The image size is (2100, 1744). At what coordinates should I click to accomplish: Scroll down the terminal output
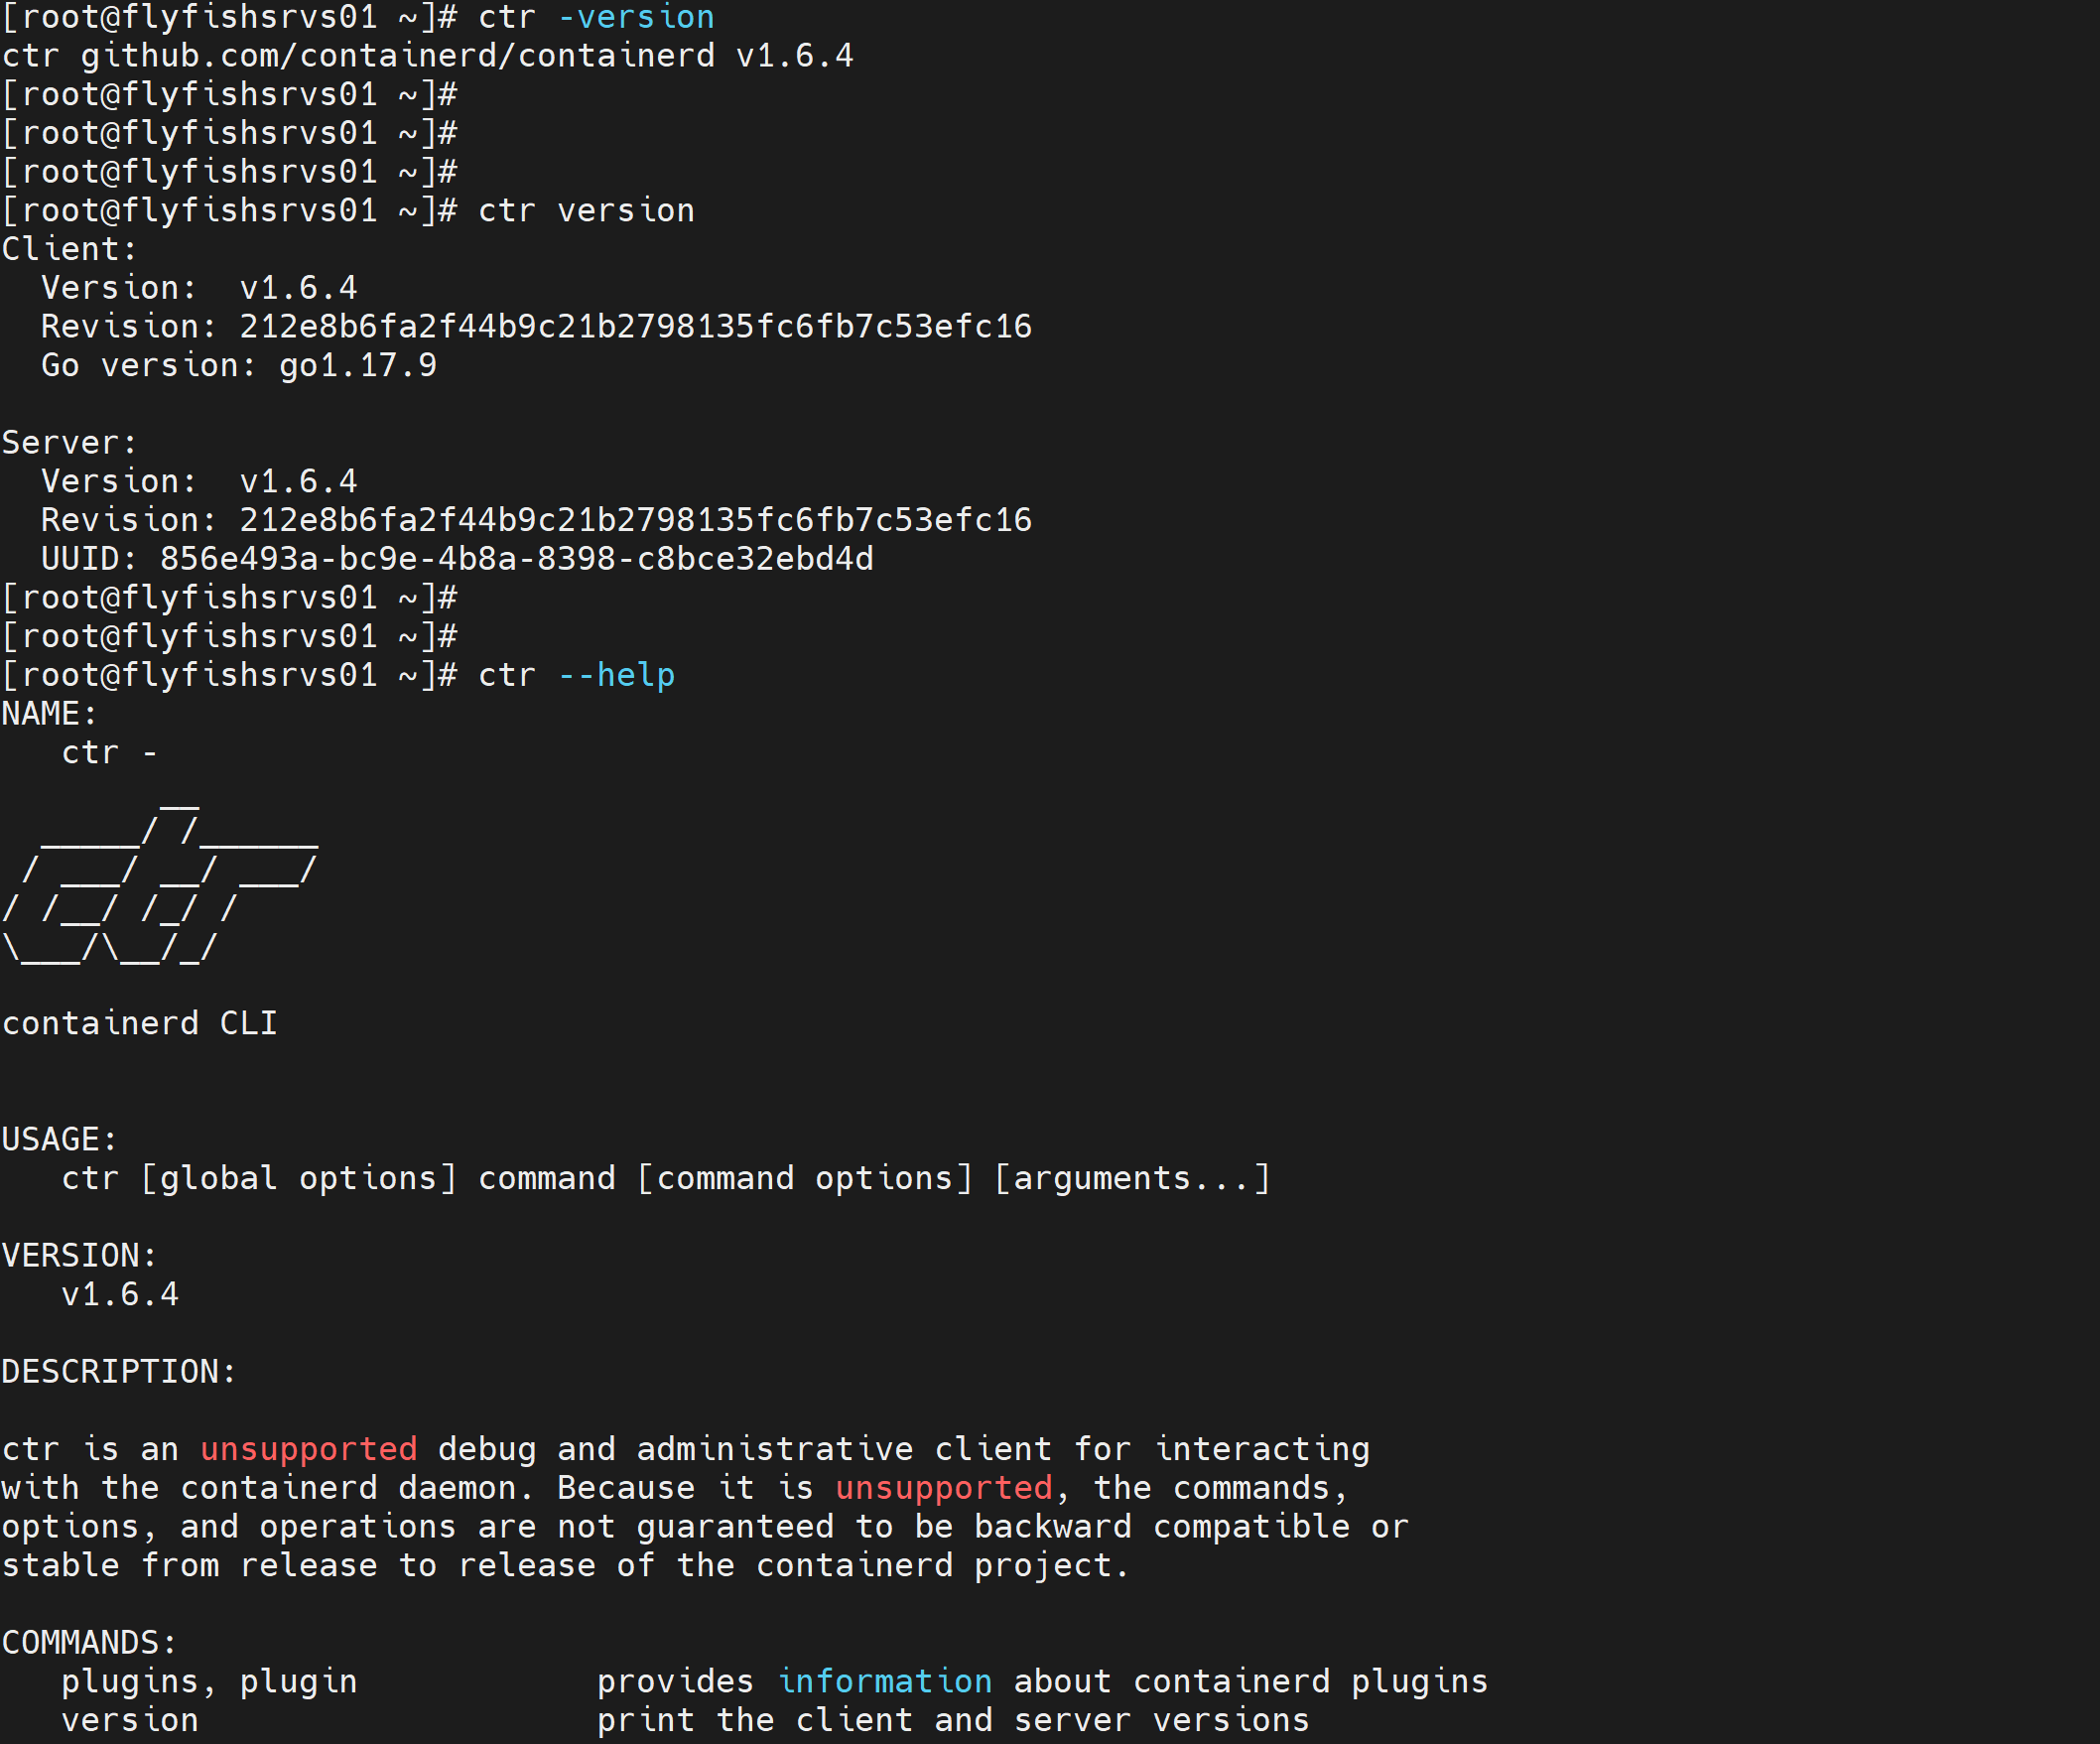pyautogui.click(x=1050, y=1726)
